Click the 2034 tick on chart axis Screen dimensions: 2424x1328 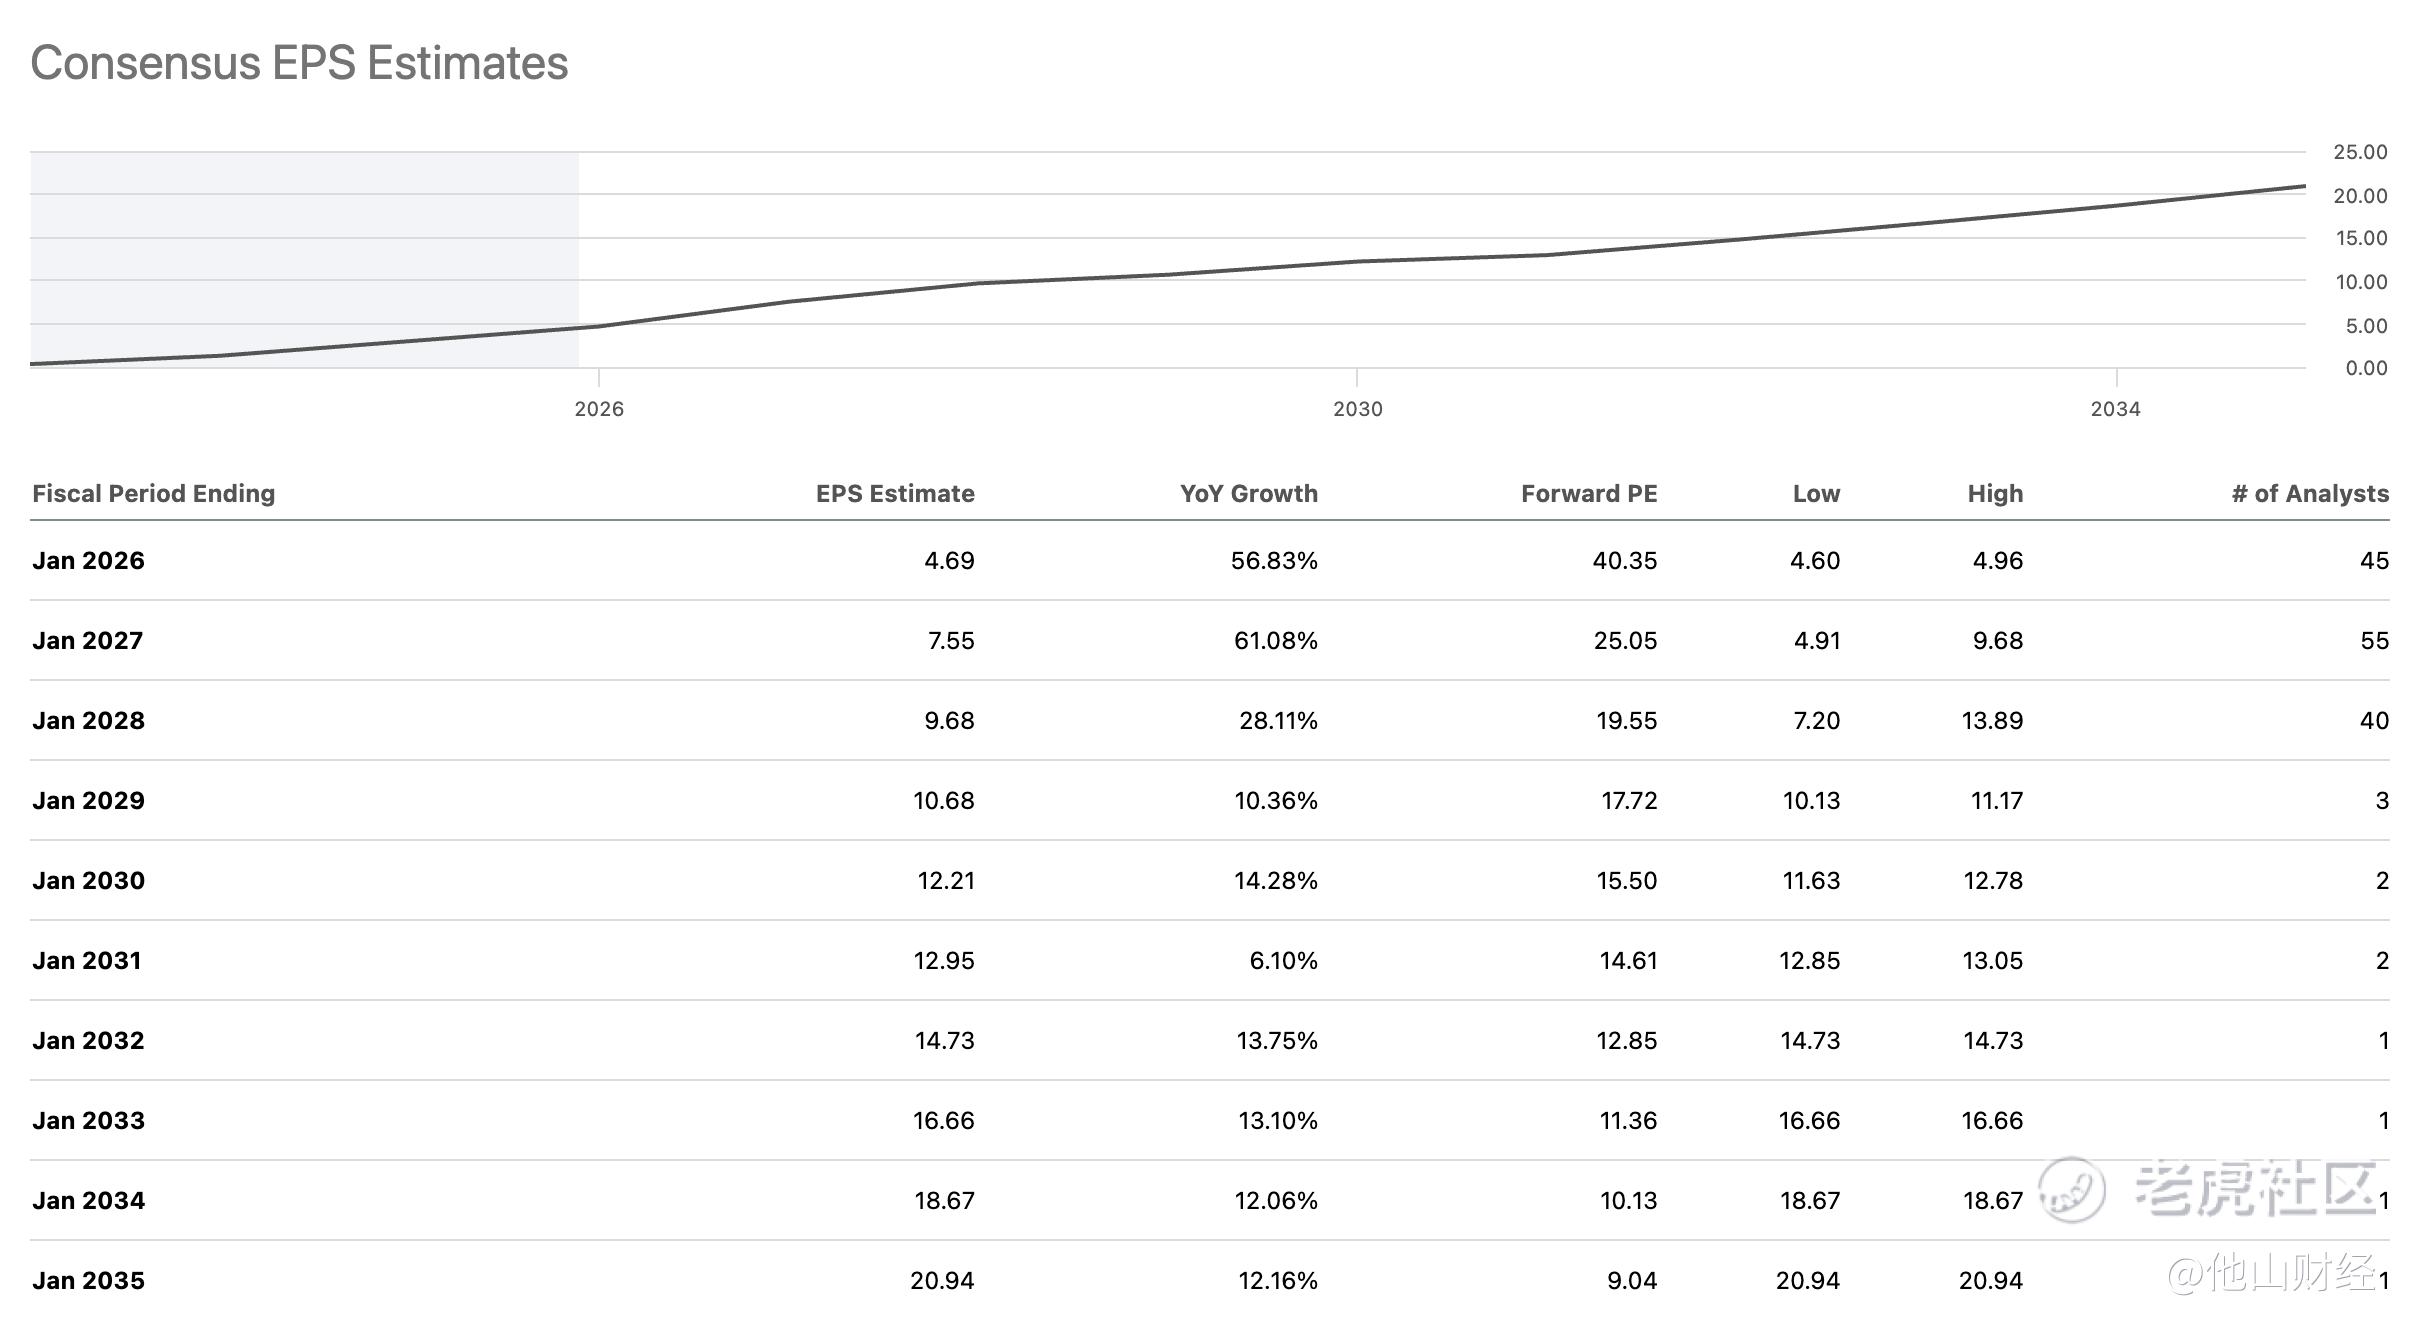[2115, 408]
